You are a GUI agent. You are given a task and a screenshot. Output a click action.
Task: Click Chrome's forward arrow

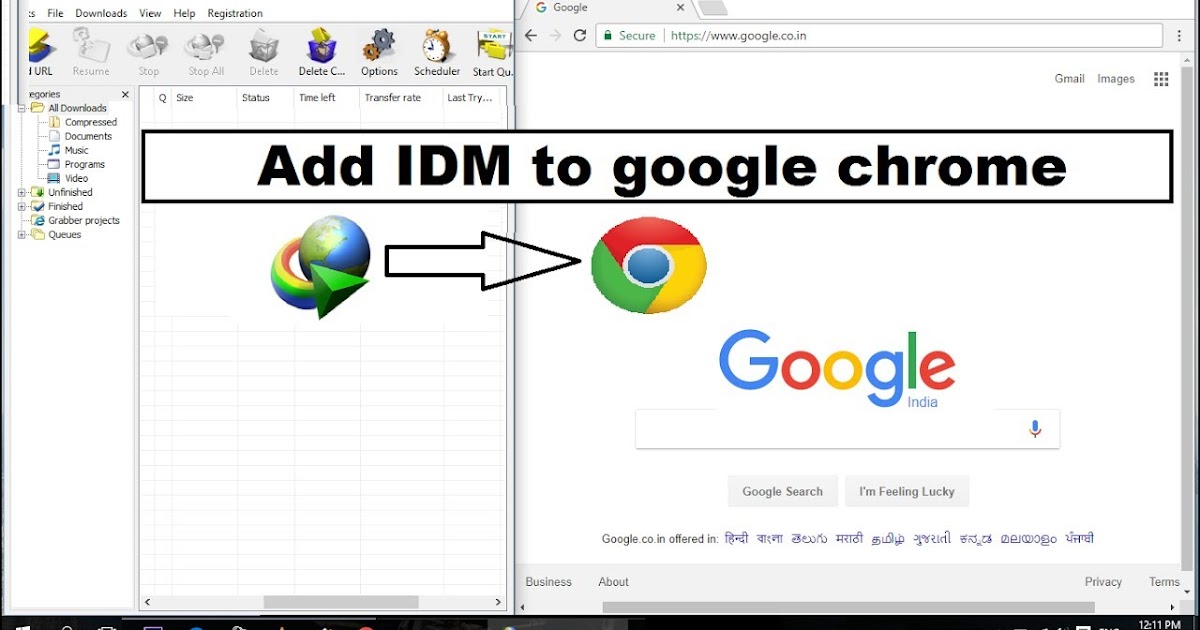[556, 35]
